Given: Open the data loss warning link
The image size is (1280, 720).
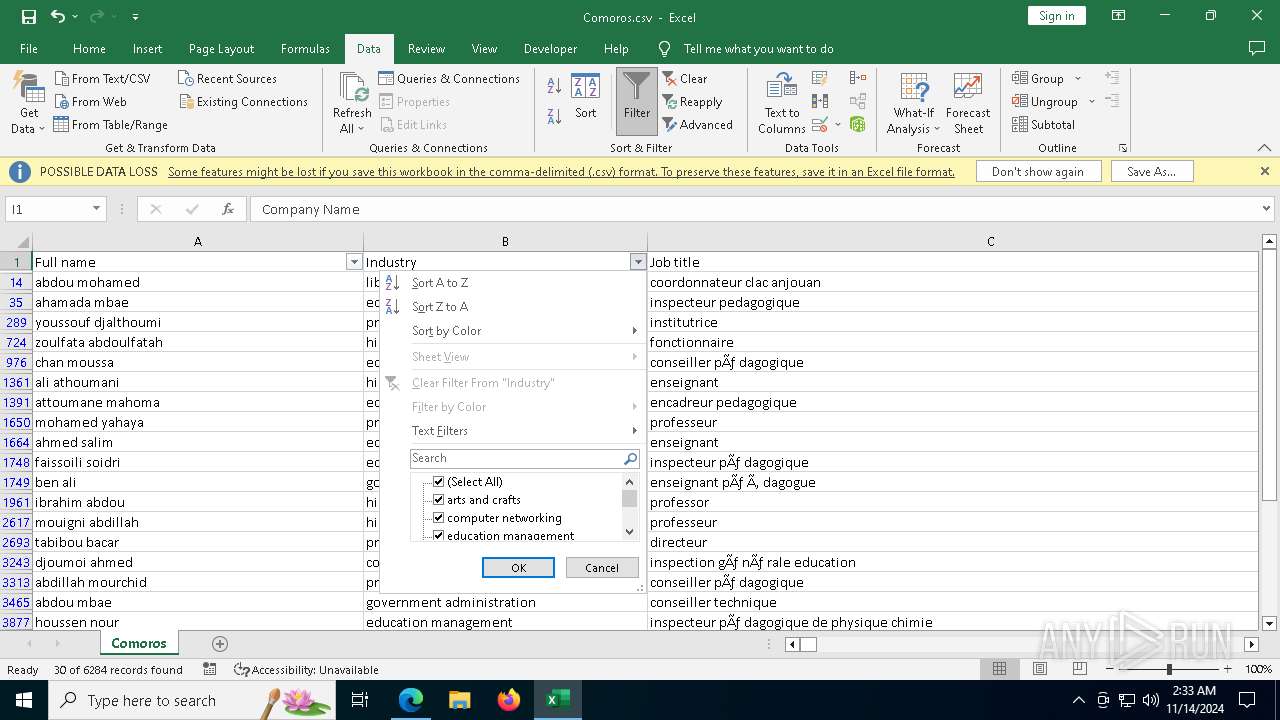Looking at the screenshot, I should [x=561, y=171].
